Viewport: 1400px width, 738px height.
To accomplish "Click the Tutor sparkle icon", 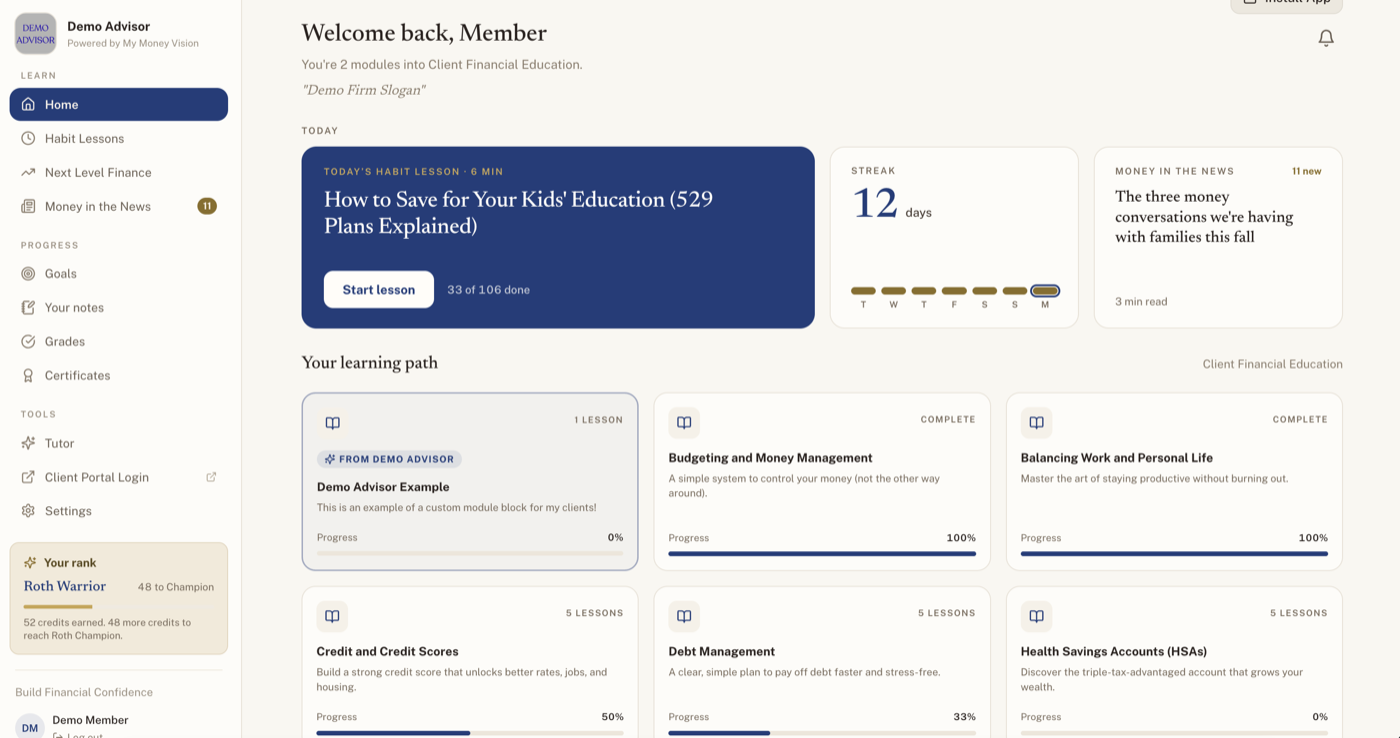I will point(28,443).
